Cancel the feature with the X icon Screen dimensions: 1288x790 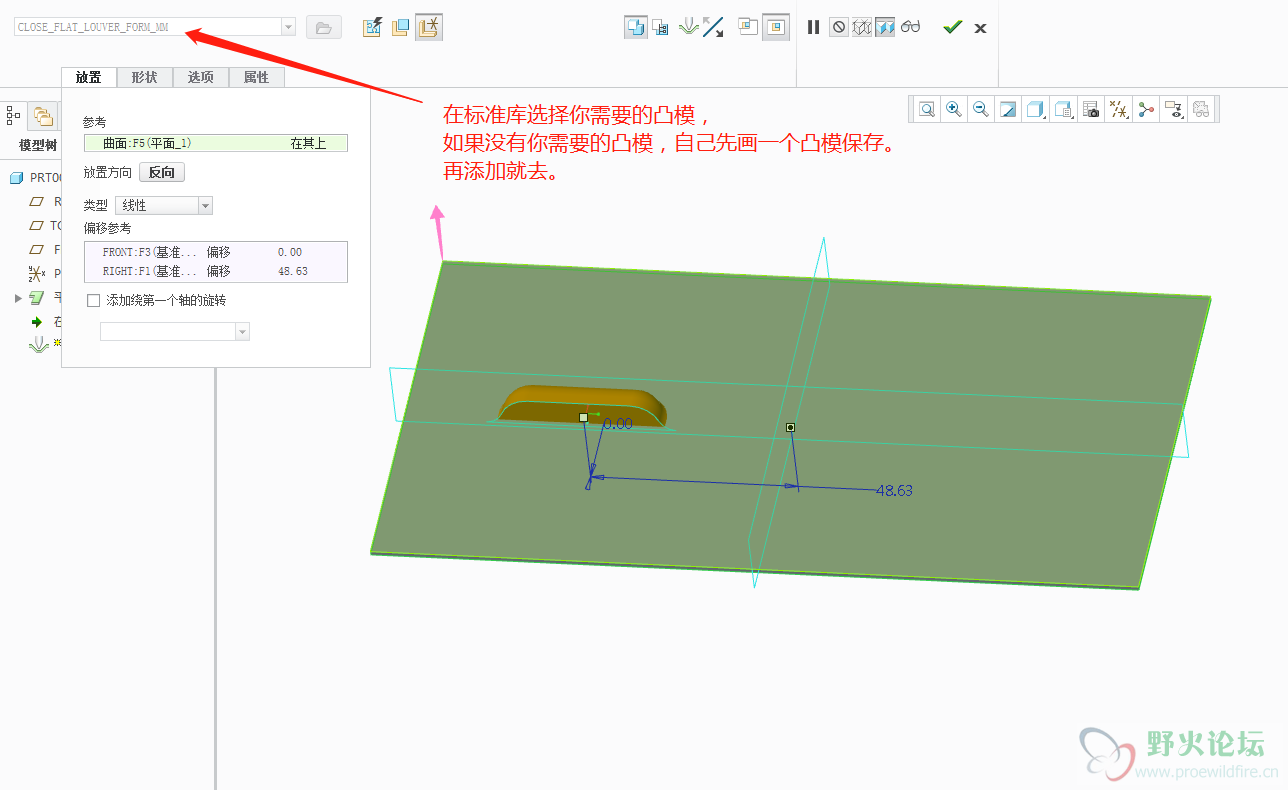(x=980, y=28)
